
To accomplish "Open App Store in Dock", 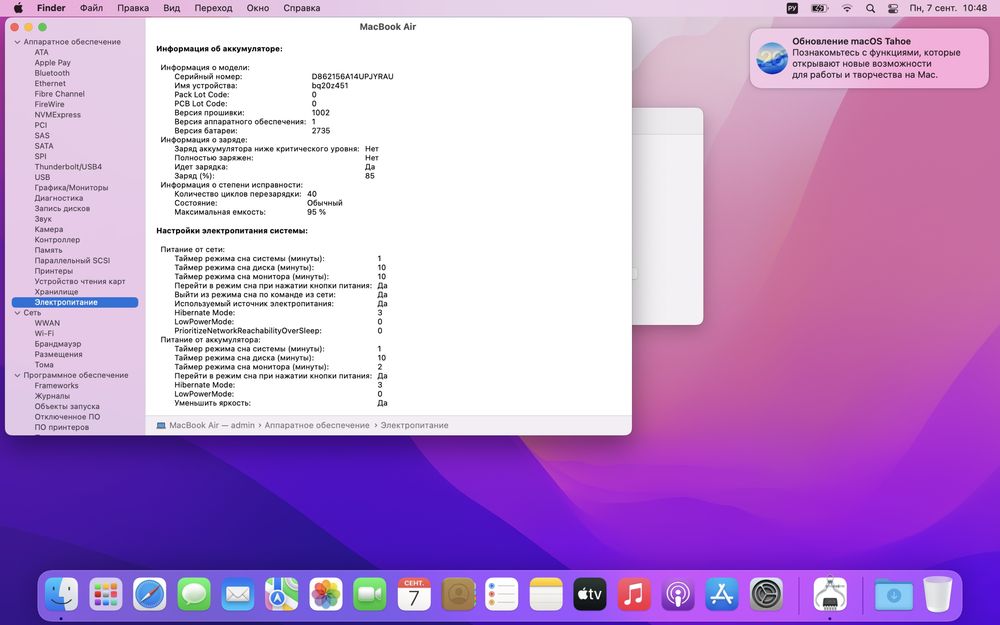I will point(722,594).
